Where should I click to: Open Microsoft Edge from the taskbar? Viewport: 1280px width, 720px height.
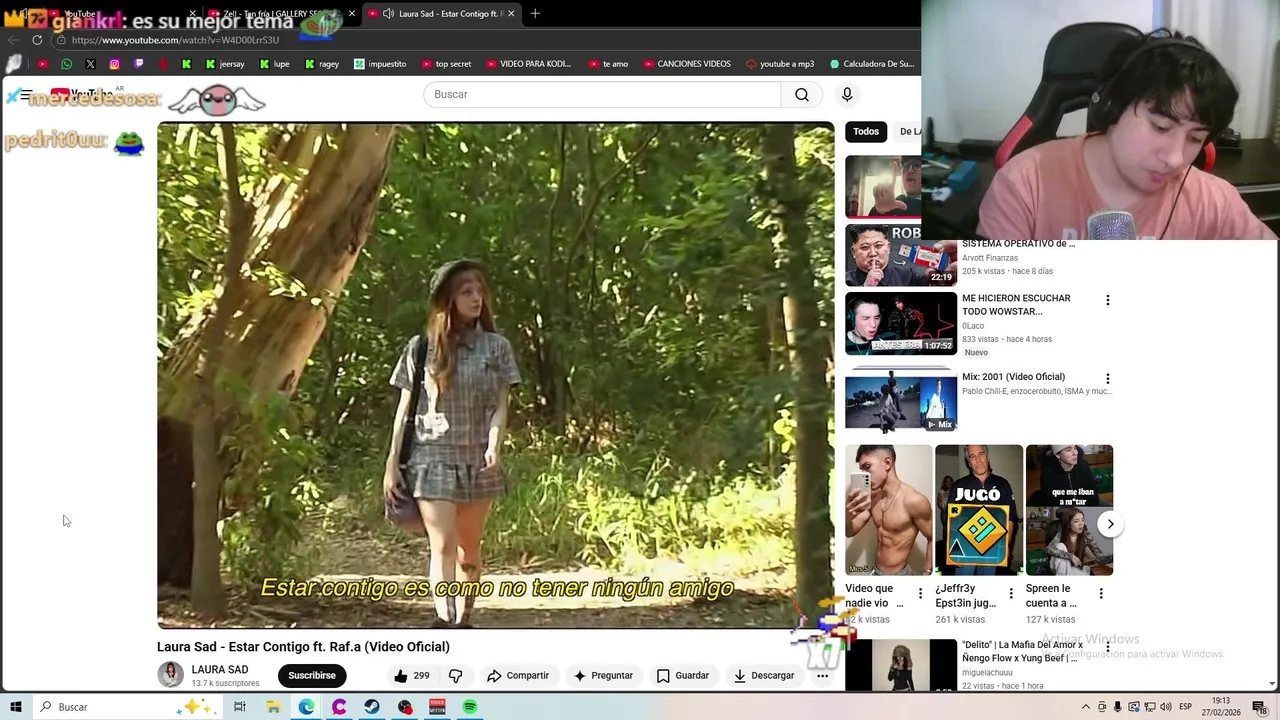[306, 707]
